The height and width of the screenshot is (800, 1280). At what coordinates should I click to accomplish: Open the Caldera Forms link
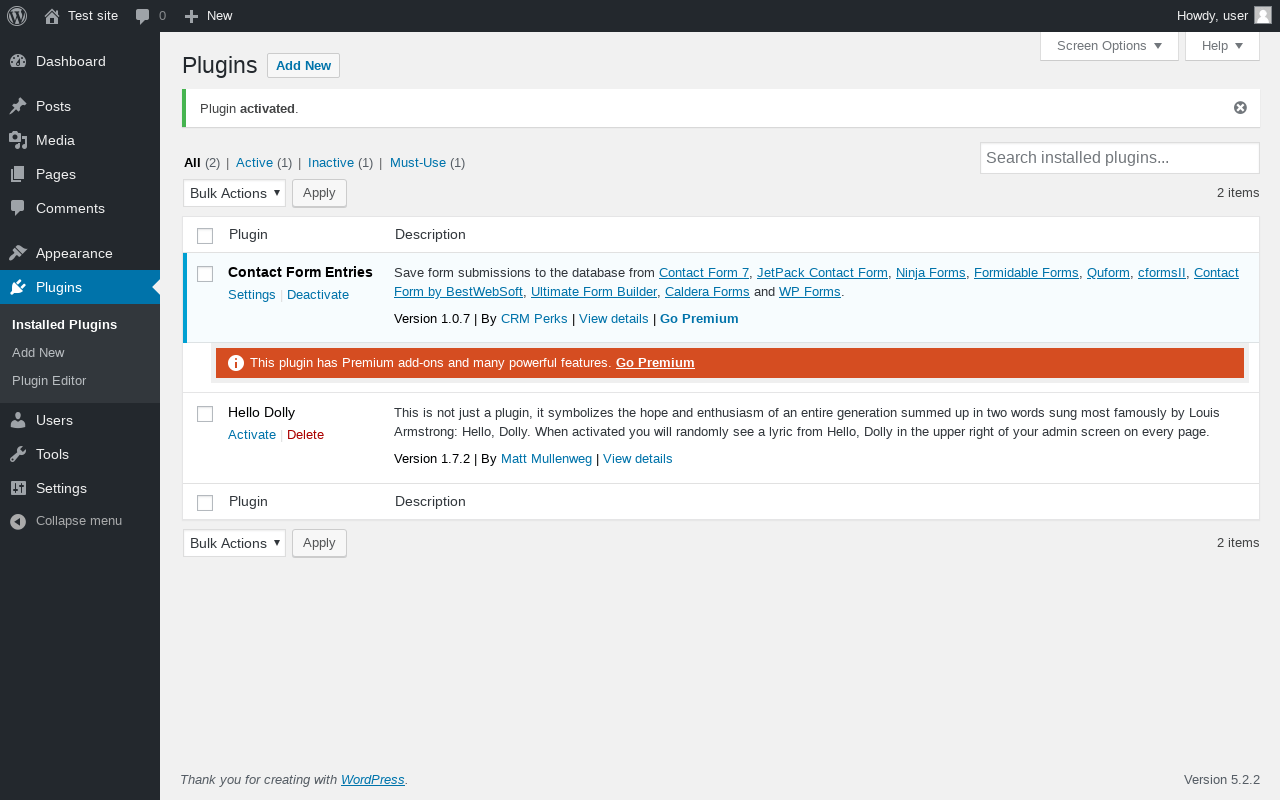[707, 293]
